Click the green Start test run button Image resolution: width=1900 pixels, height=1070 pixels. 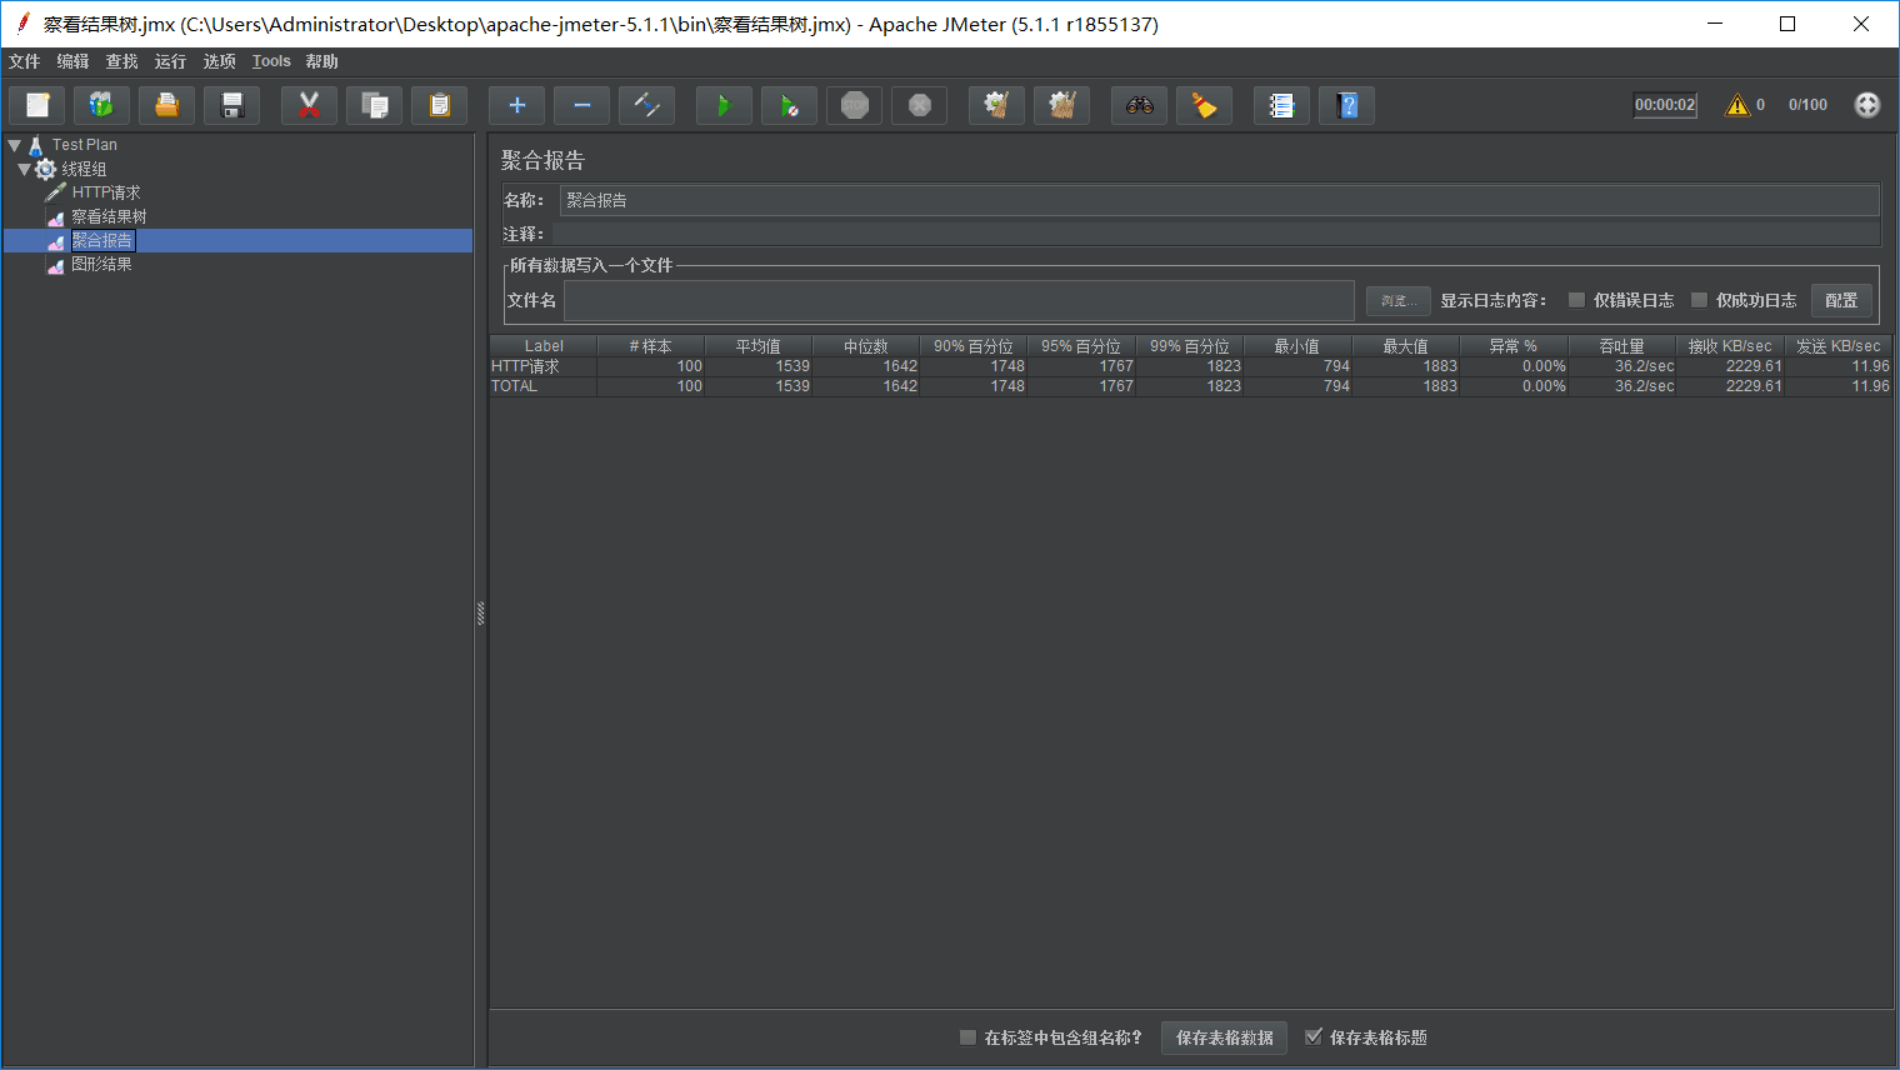tap(723, 105)
